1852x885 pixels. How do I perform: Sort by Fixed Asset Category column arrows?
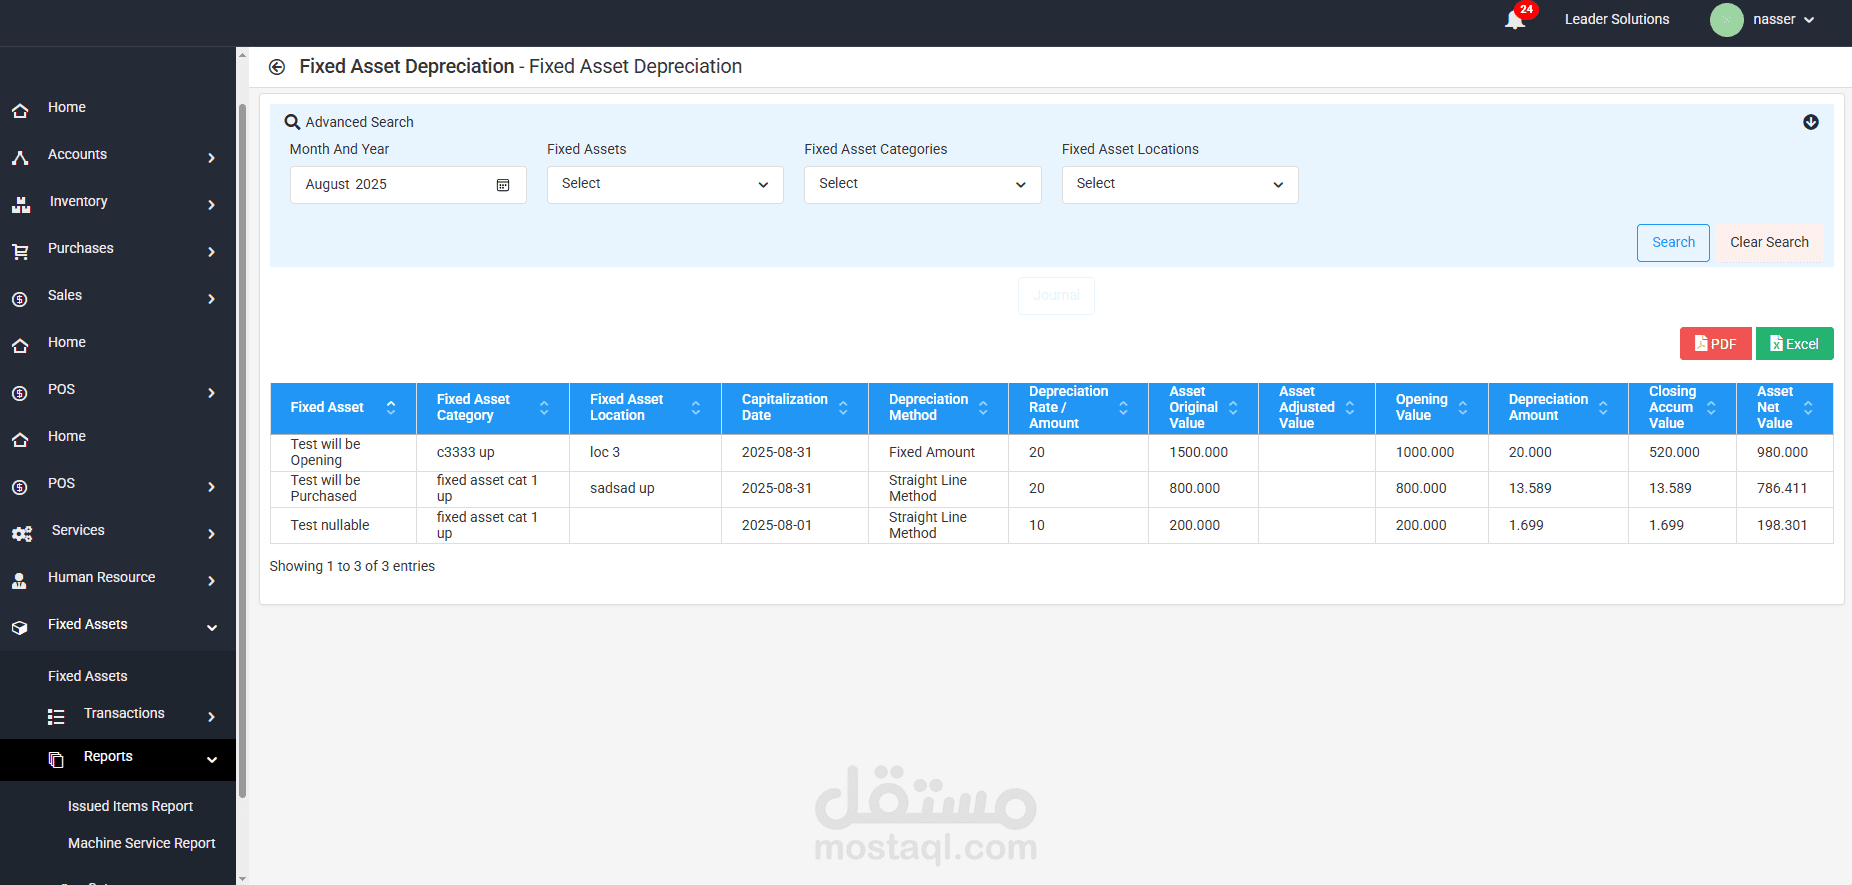pos(544,407)
